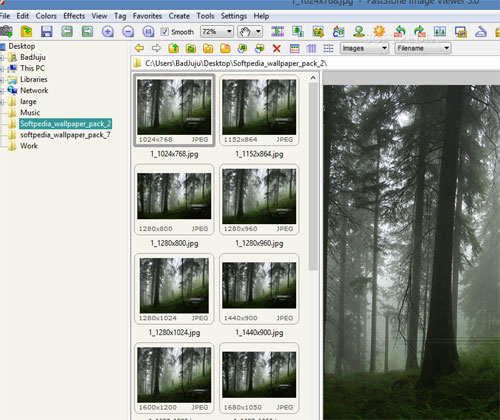Select Libraries in the folder tree
This screenshot has width=500, height=420.
coord(34,79)
